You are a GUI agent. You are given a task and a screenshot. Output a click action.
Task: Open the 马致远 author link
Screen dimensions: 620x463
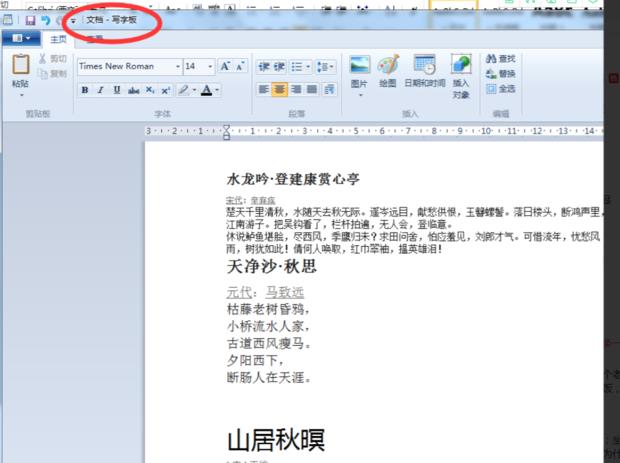point(284,292)
